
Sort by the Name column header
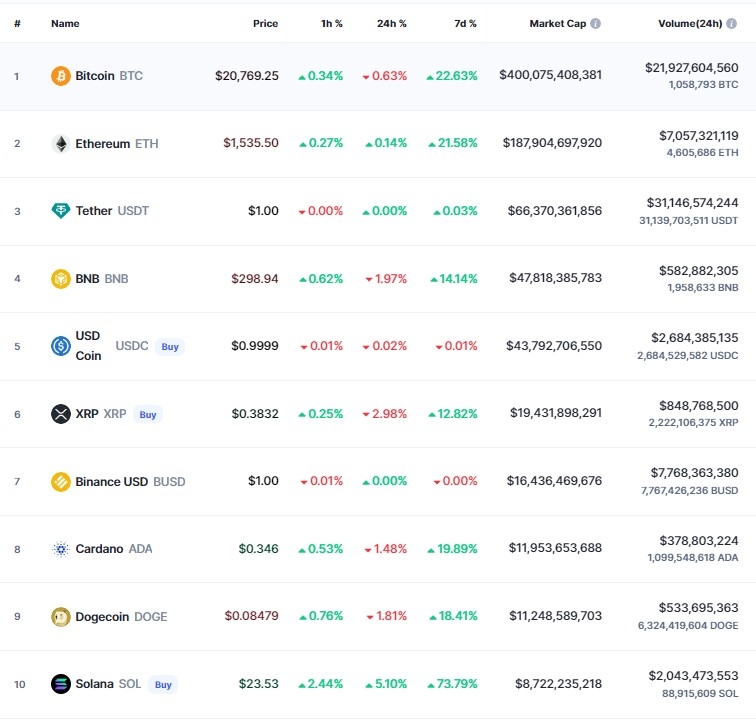click(65, 23)
